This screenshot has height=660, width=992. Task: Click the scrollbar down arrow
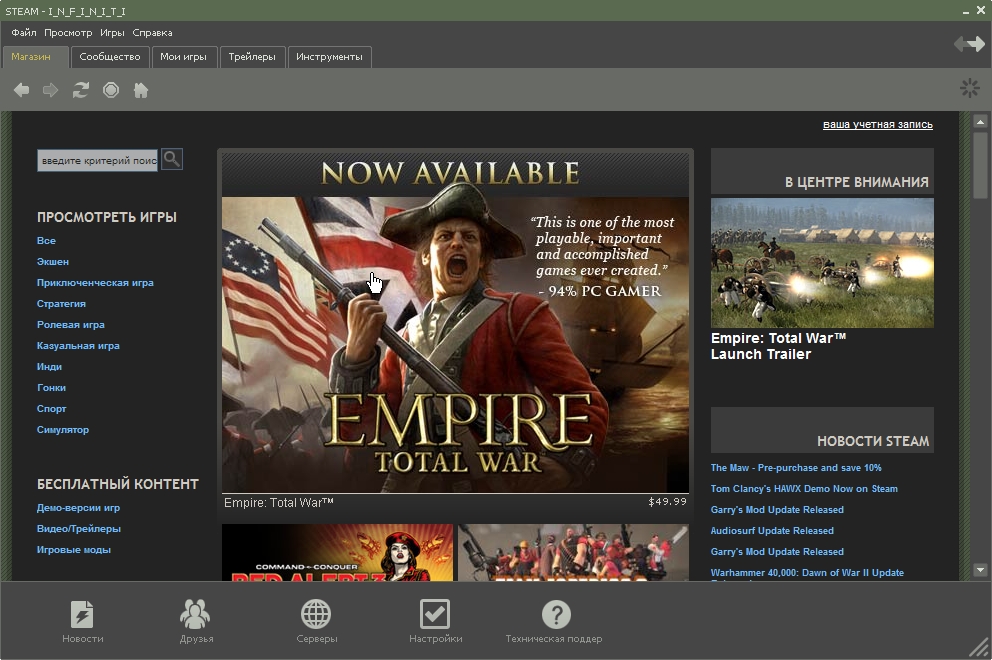pyautogui.click(x=980, y=570)
